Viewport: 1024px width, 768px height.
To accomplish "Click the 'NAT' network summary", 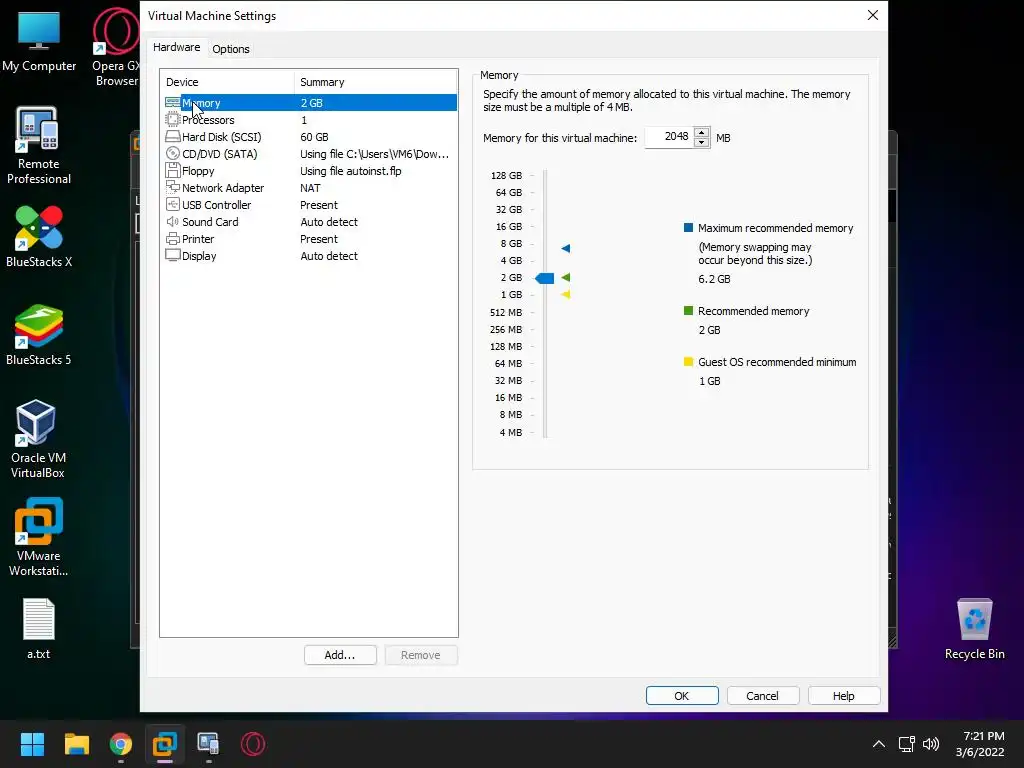I will [310, 187].
